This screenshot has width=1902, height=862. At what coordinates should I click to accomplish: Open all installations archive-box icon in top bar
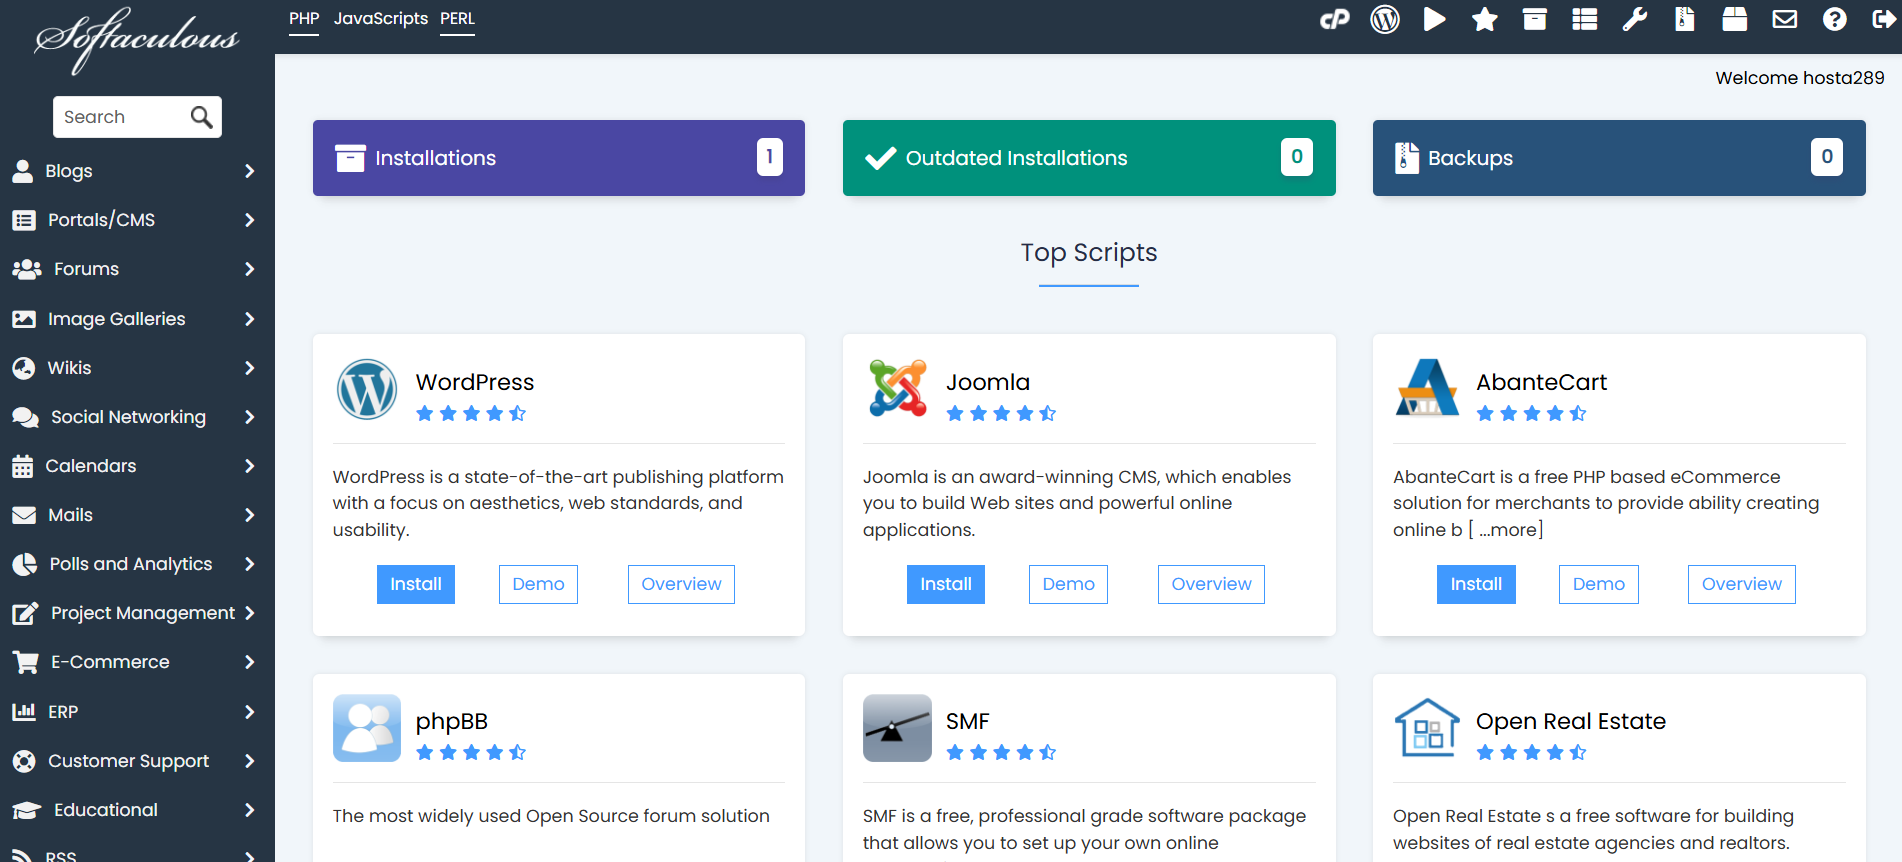pos(1535,19)
